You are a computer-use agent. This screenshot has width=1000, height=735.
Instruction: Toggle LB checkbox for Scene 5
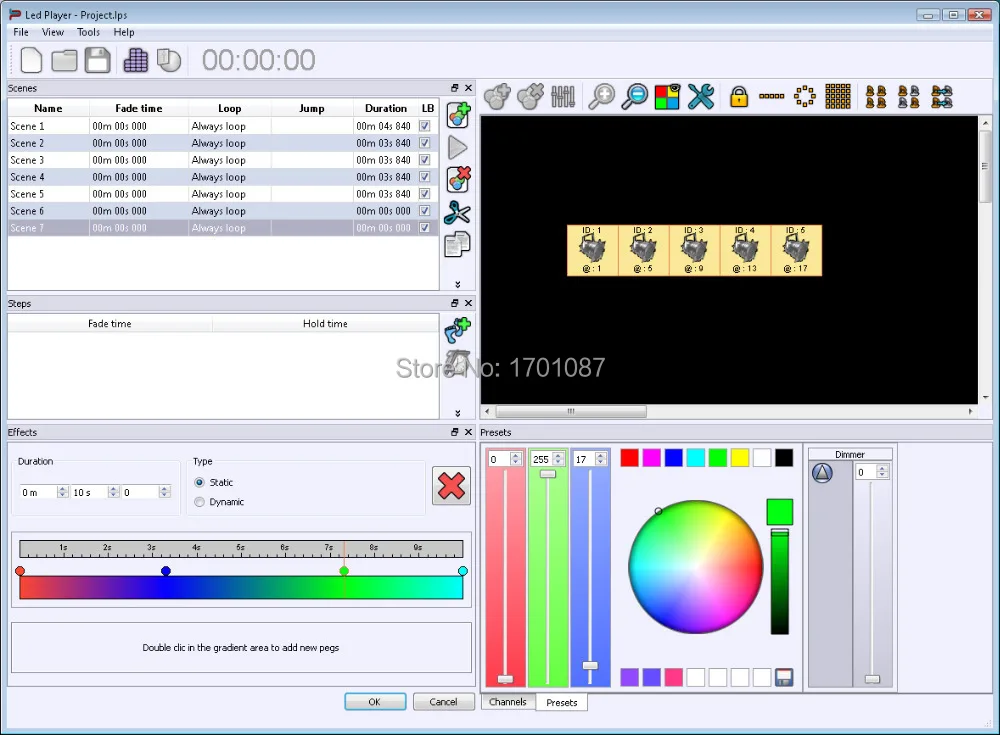(425, 194)
